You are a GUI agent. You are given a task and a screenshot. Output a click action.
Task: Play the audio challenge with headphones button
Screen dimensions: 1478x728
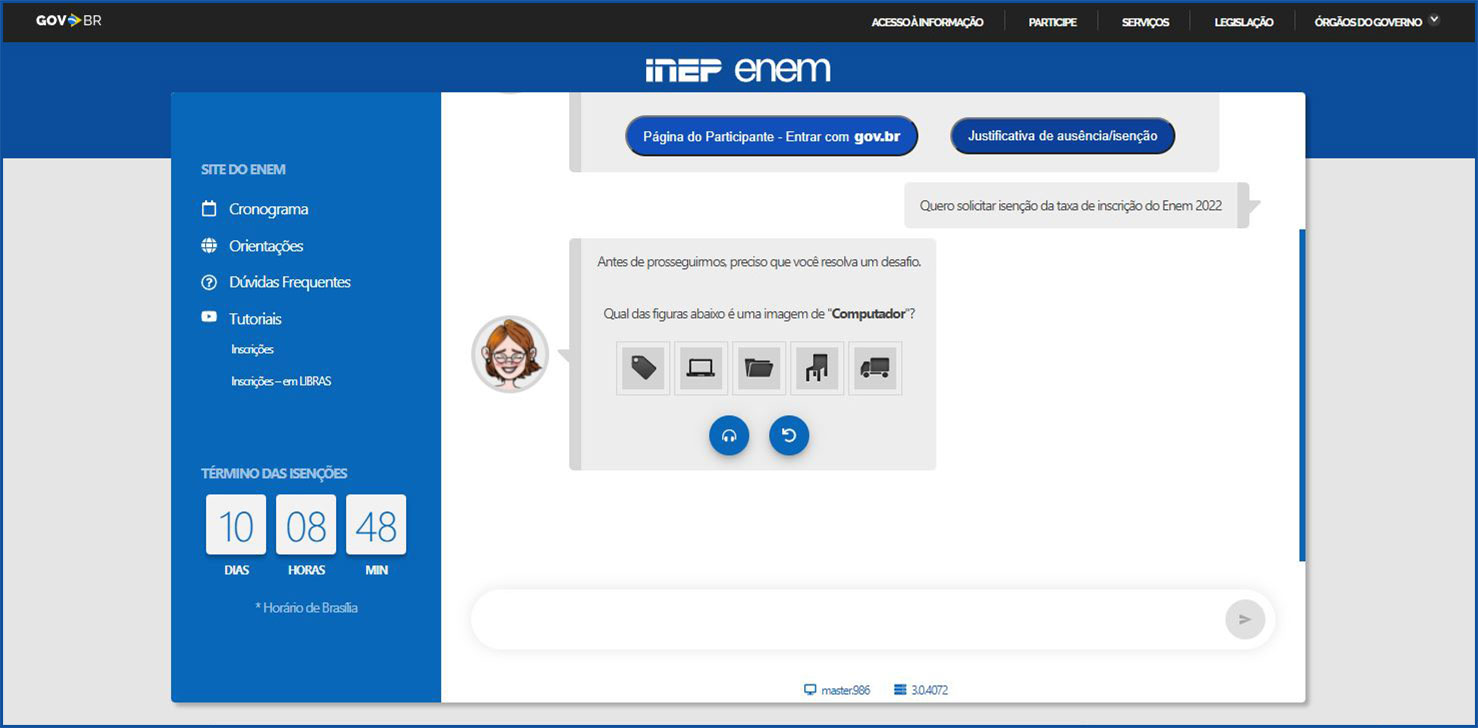[x=729, y=435]
